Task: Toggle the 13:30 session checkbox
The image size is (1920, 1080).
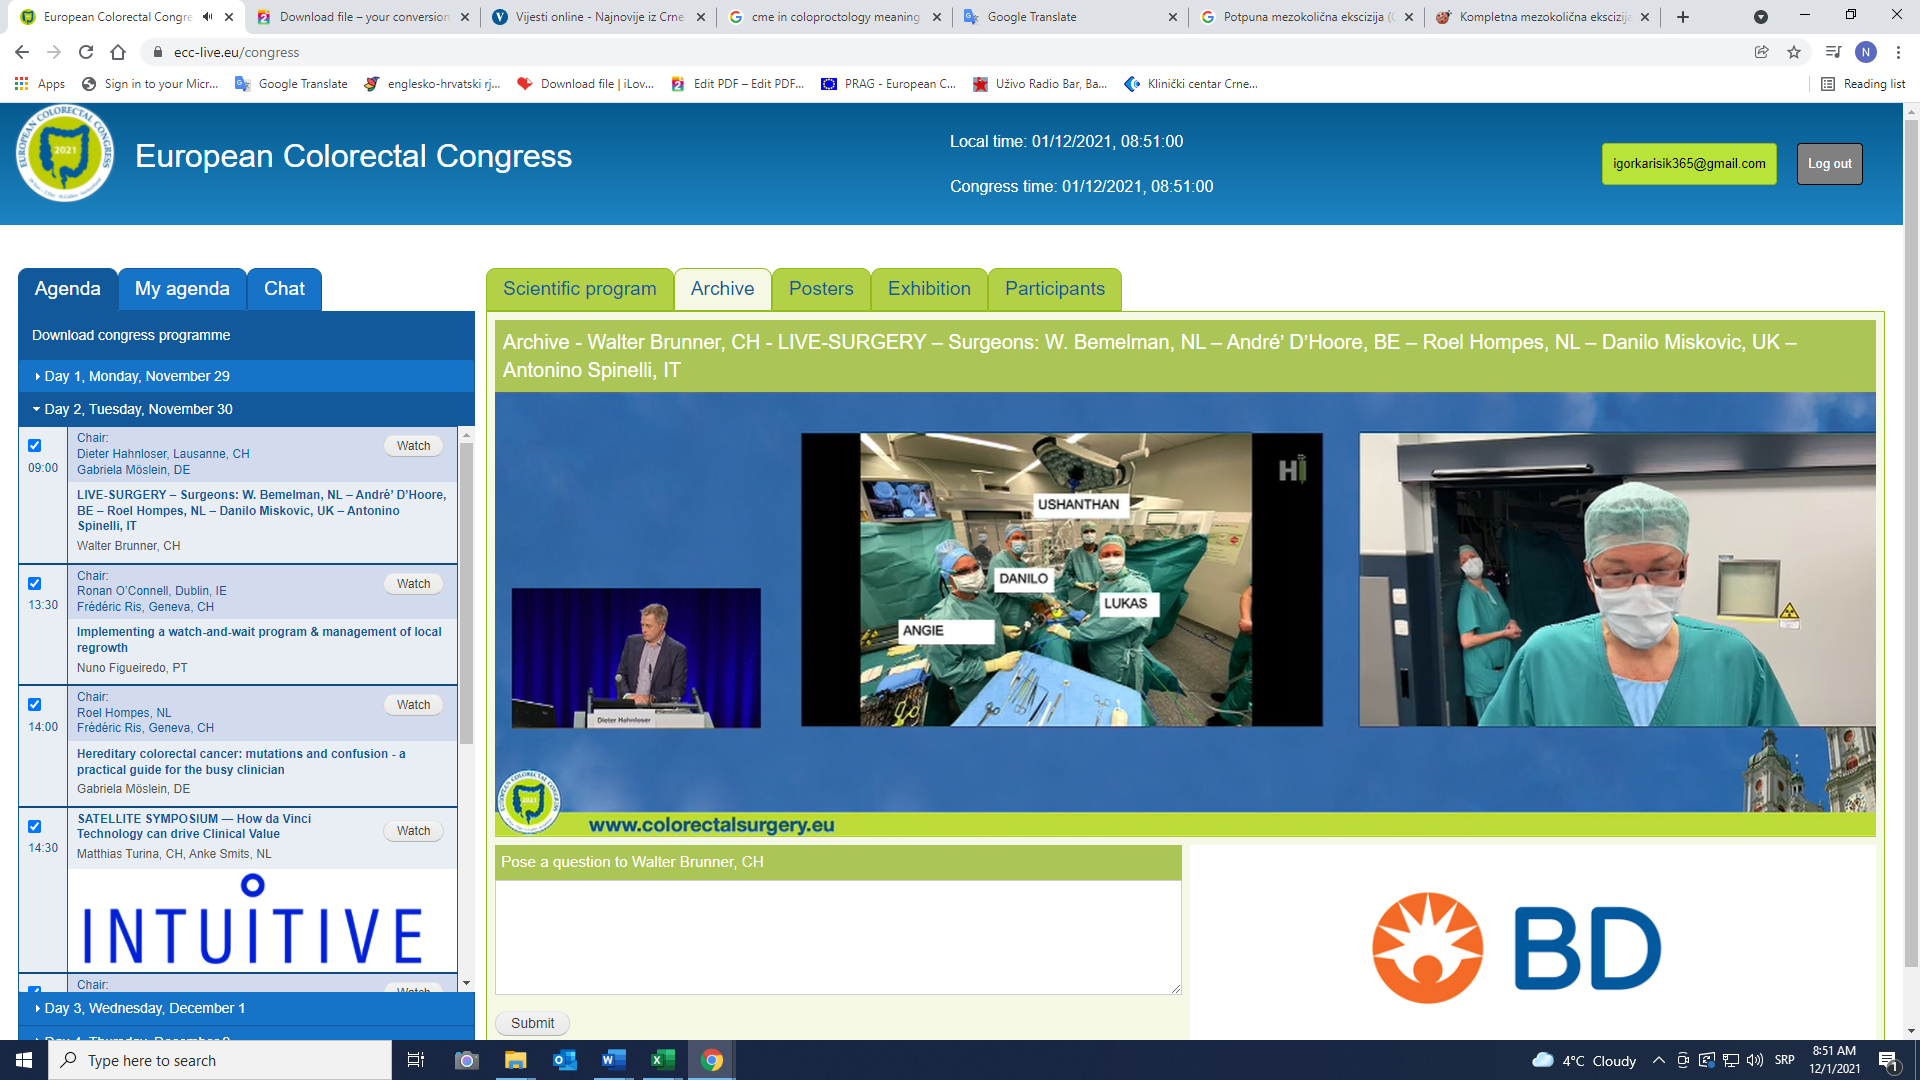Action: click(35, 584)
